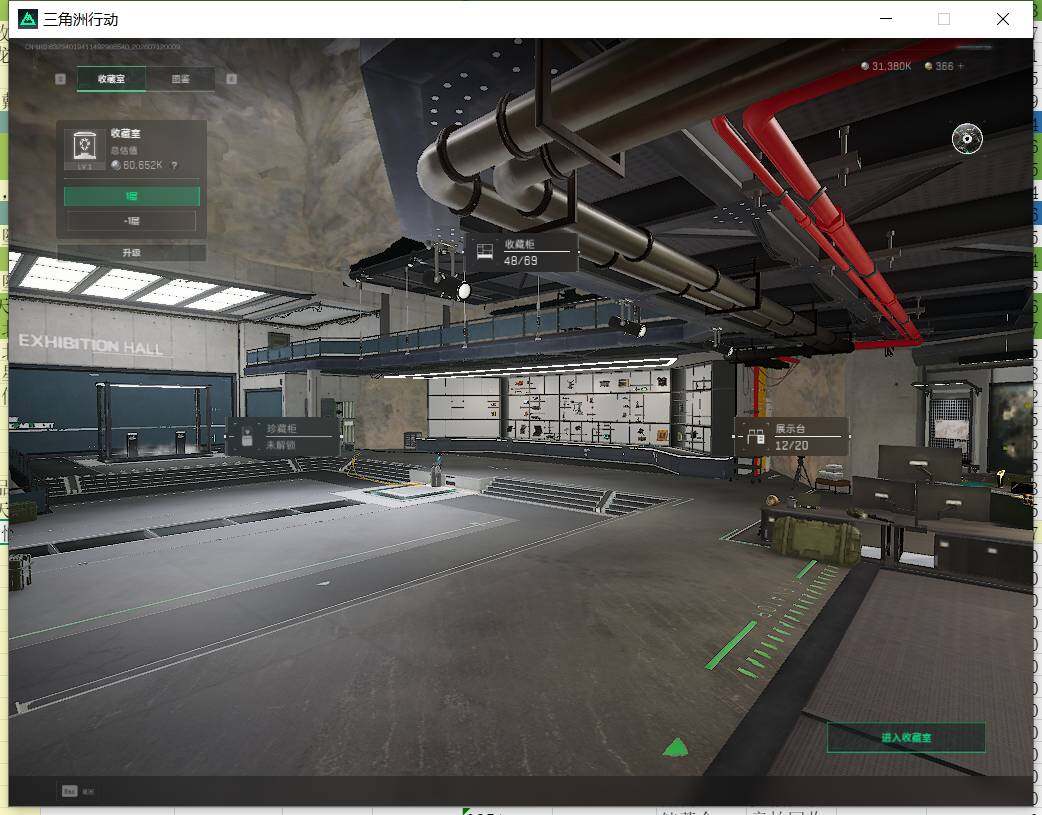
Task: Open the 展示台 12/20 display stand marker
Action: (x=791, y=437)
